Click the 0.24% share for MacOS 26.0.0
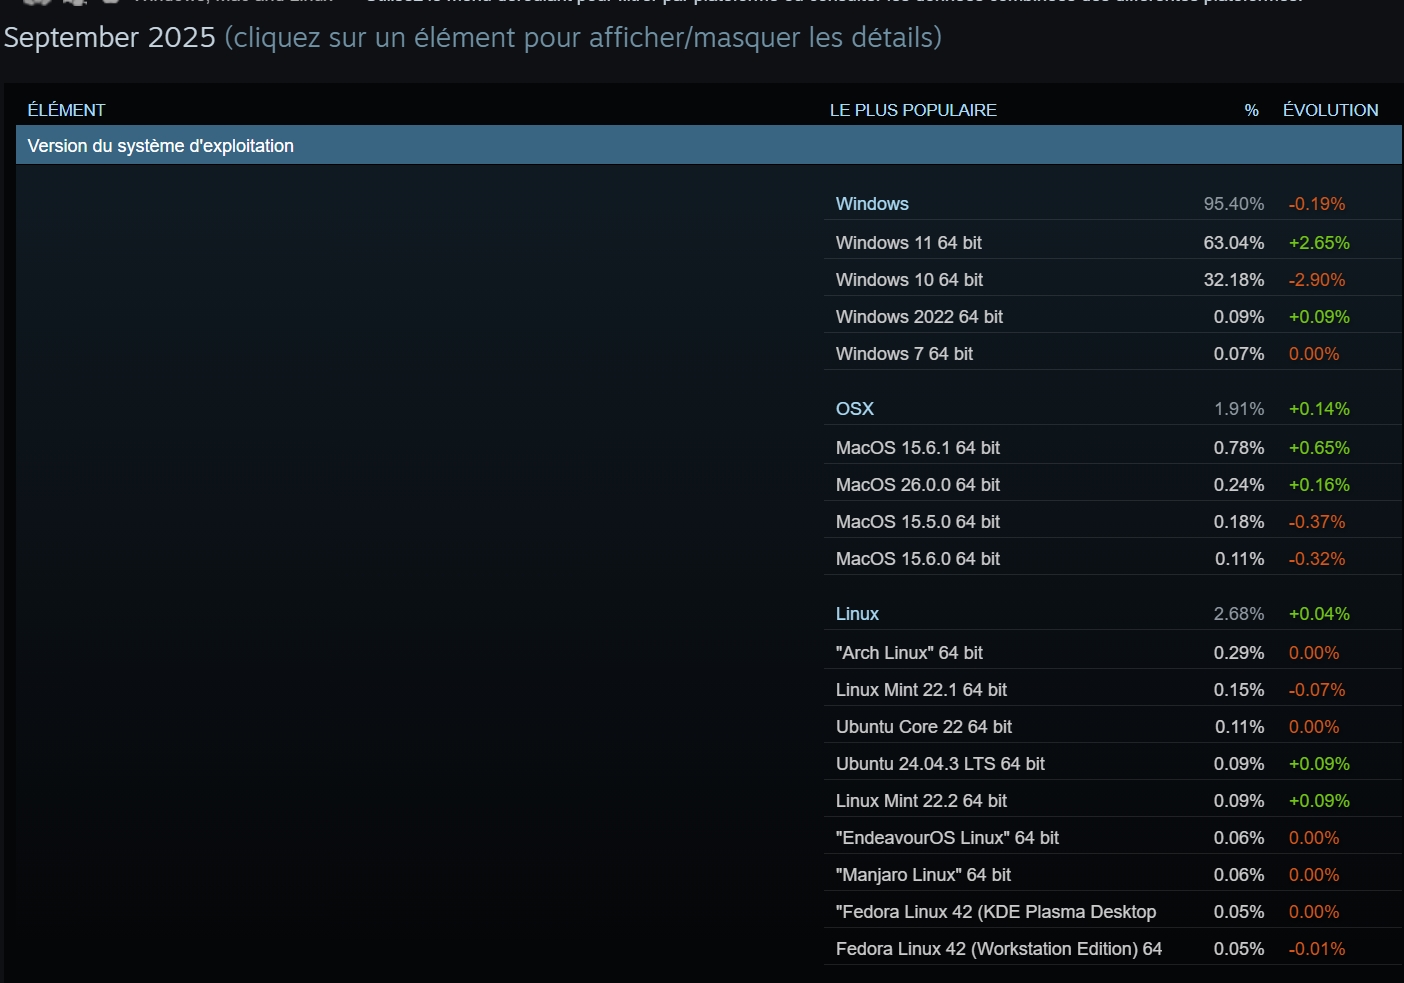The height and width of the screenshot is (983, 1404). pyautogui.click(x=1239, y=485)
